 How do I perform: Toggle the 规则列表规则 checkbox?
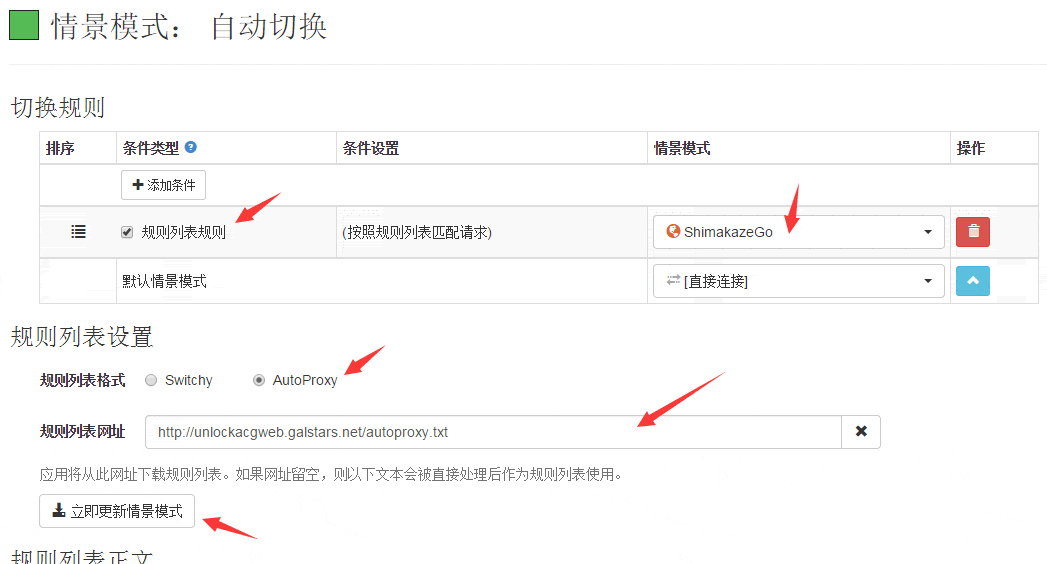coord(127,232)
